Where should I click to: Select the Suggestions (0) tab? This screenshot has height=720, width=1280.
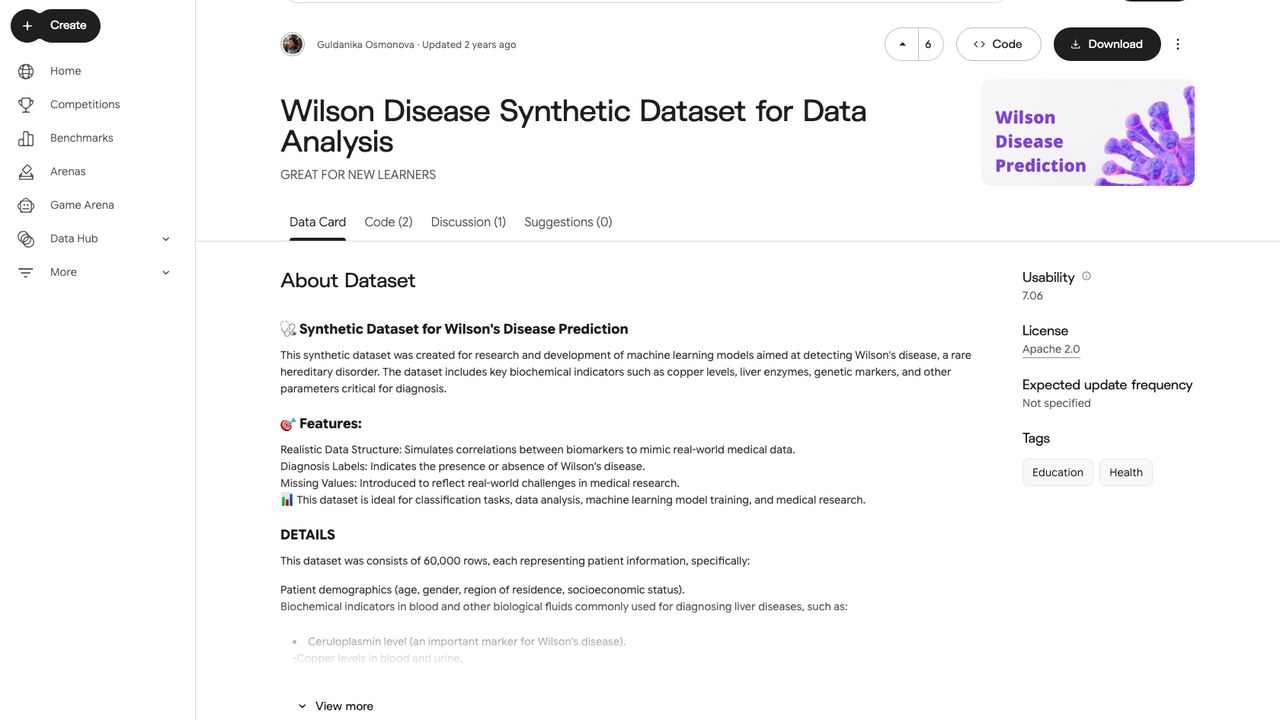coord(568,222)
